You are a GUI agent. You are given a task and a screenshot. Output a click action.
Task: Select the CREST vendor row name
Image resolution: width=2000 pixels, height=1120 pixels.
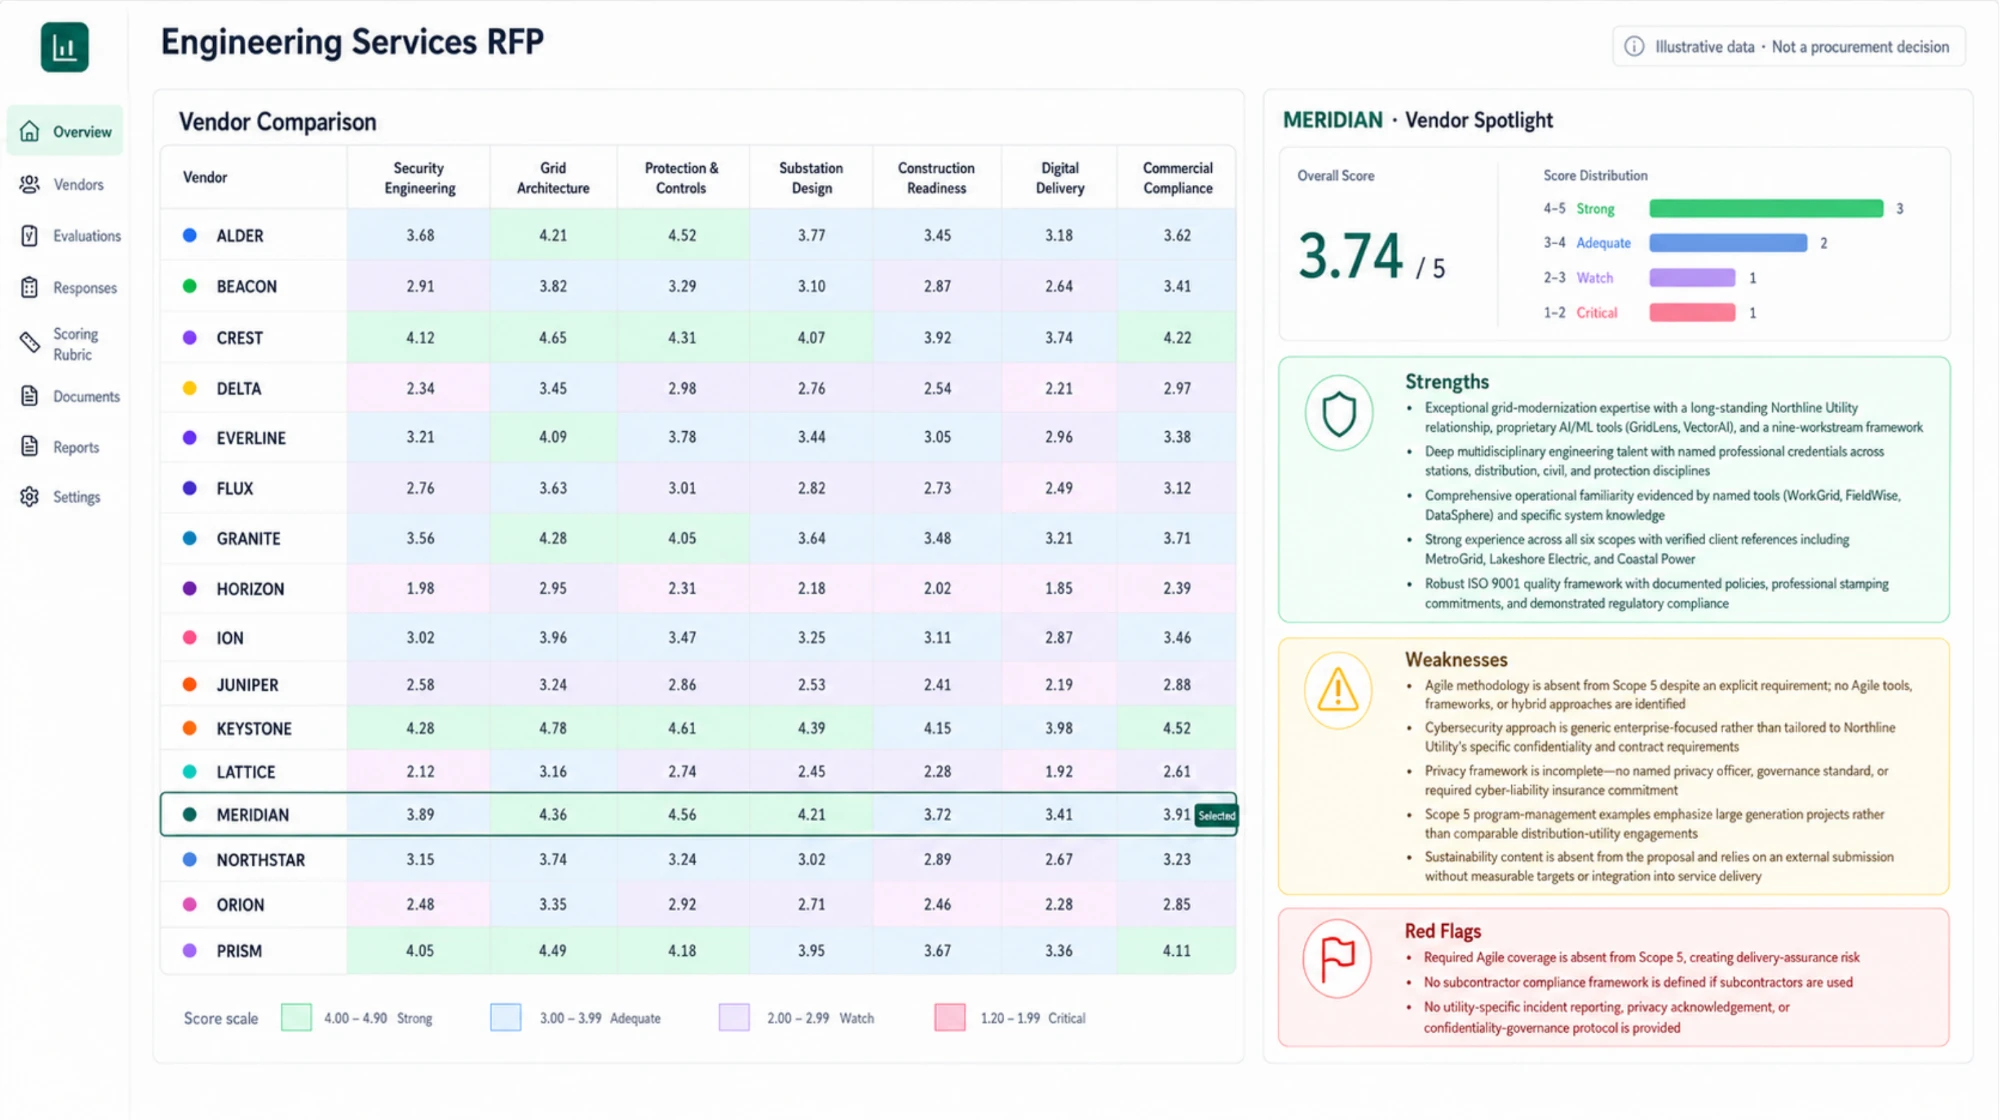[x=240, y=338]
